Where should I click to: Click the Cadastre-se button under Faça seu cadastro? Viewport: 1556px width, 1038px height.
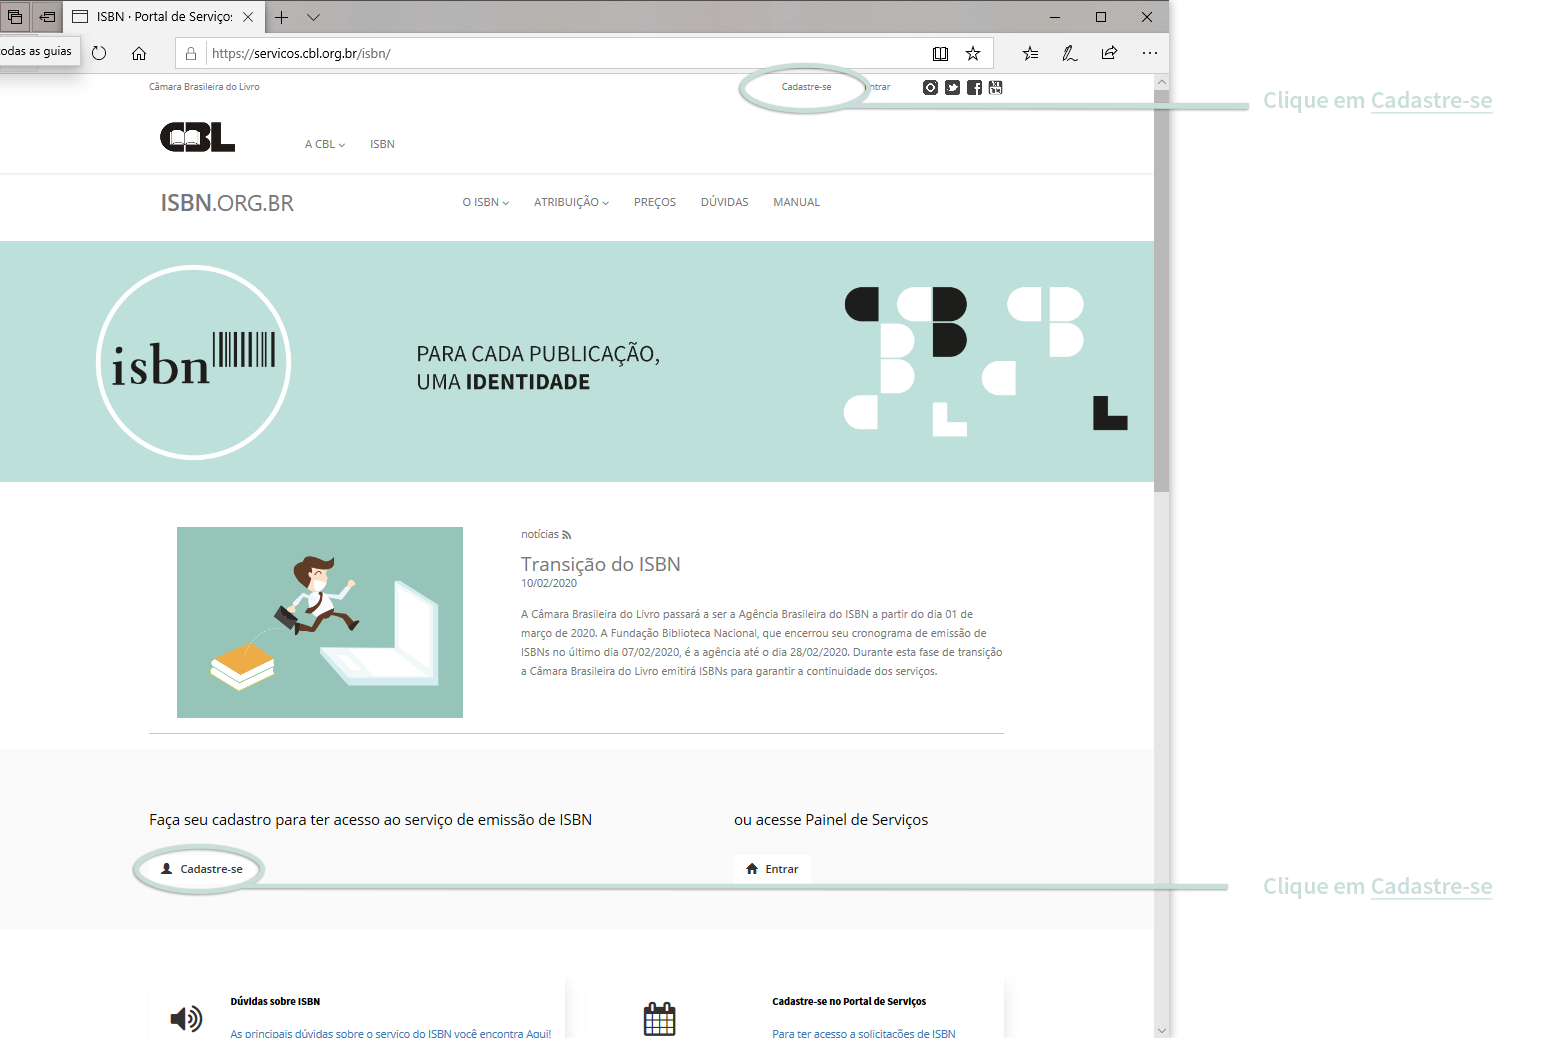[x=202, y=869]
